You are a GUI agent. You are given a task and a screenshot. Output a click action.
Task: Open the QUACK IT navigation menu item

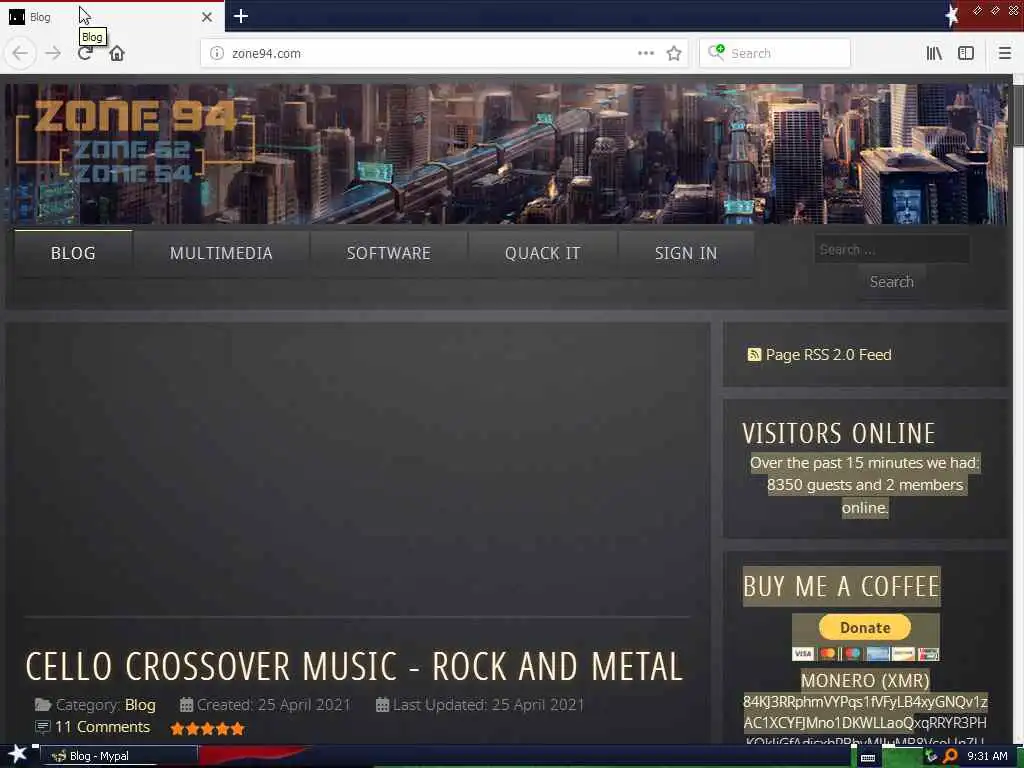click(x=542, y=253)
